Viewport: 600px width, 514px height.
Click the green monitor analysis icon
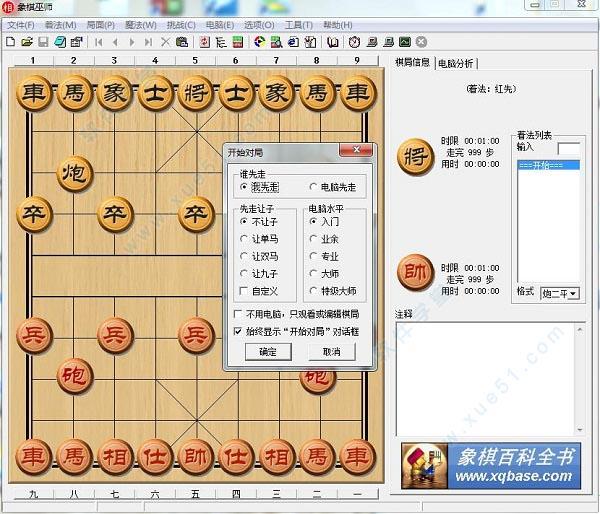(x=405, y=42)
